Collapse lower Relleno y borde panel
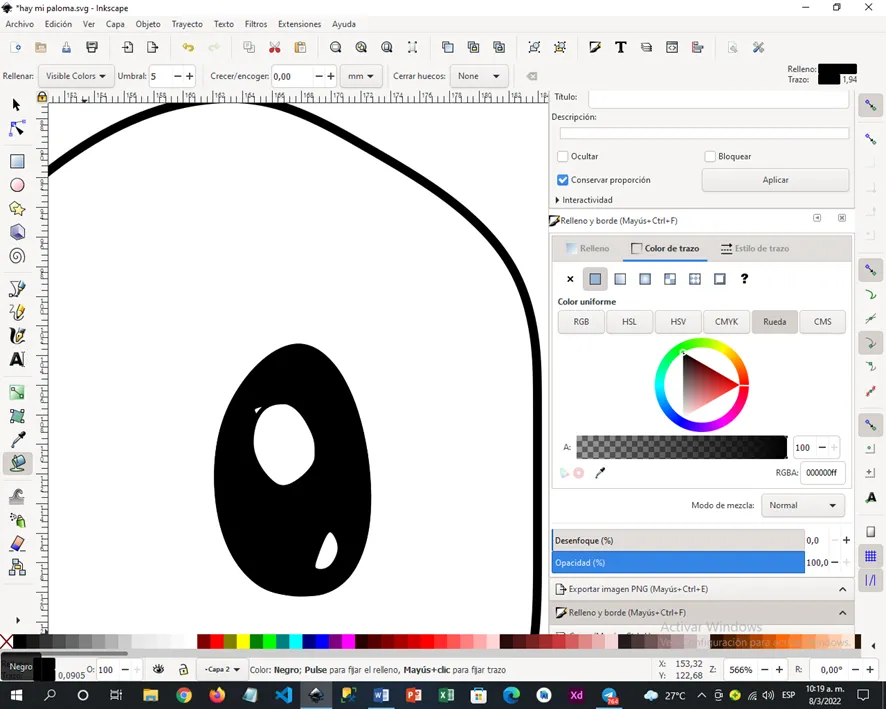Image resolution: width=886 pixels, height=709 pixels. (842, 613)
